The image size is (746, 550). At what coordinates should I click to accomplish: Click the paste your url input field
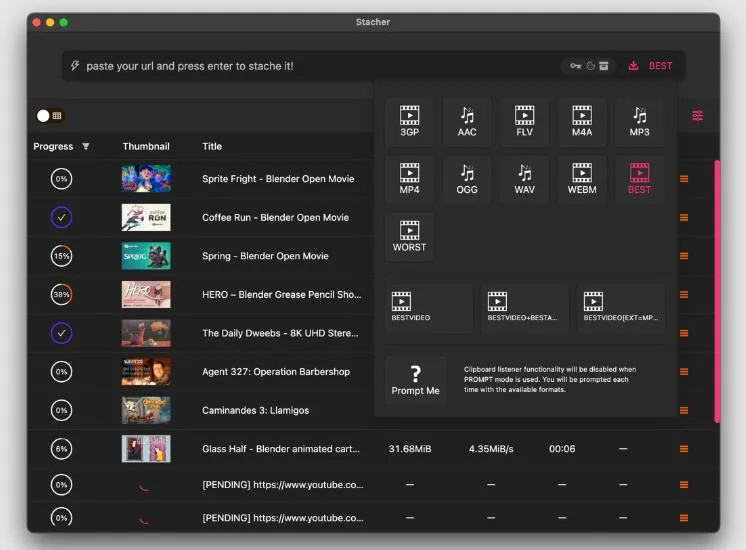pyautogui.click(x=314, y=66)
